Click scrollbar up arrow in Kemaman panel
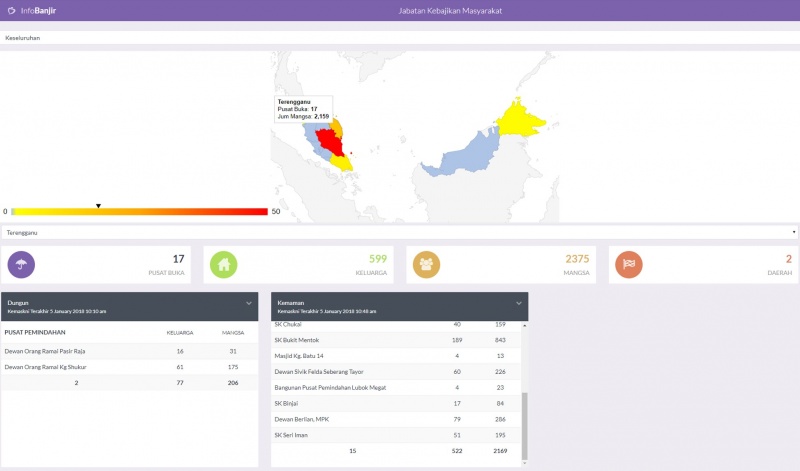800x471 pixels. point(524,325)
